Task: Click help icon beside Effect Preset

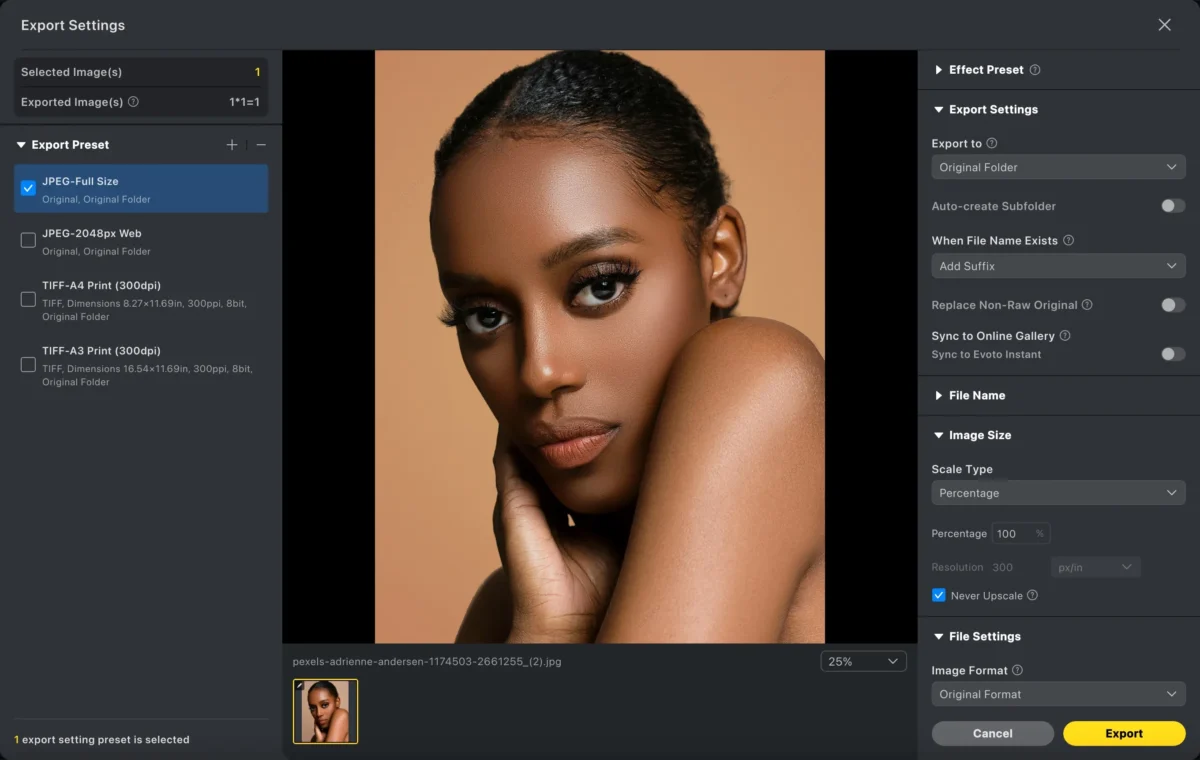Action: coord(1035,70)
